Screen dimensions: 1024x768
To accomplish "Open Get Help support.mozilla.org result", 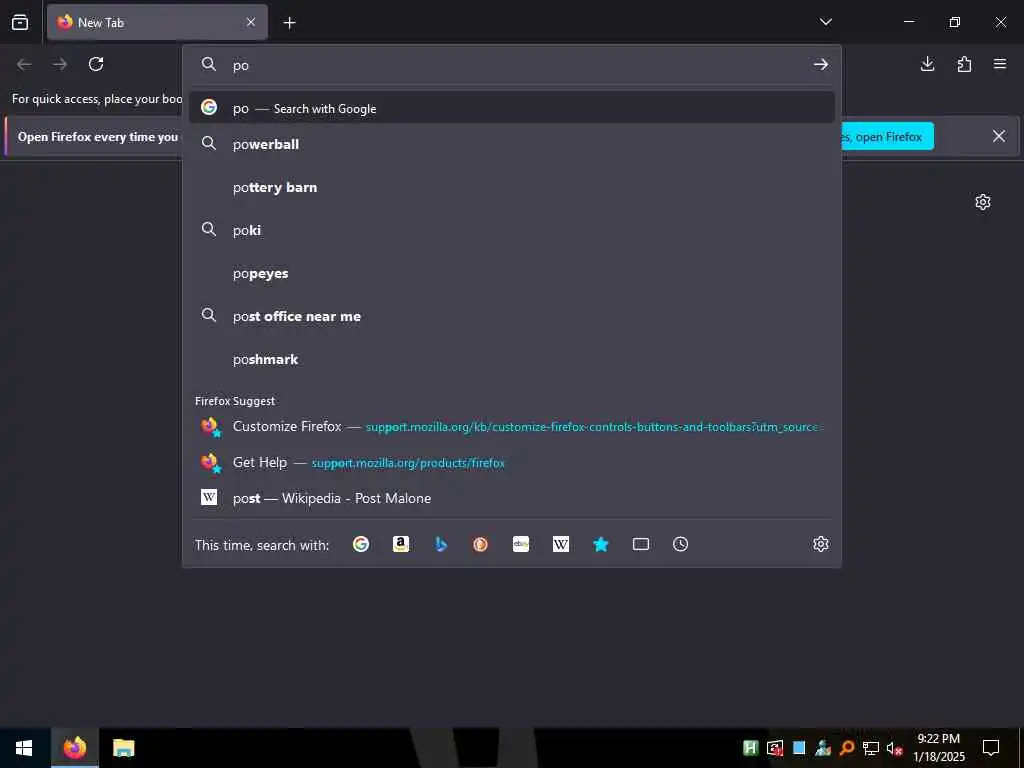I will point(511,462).
